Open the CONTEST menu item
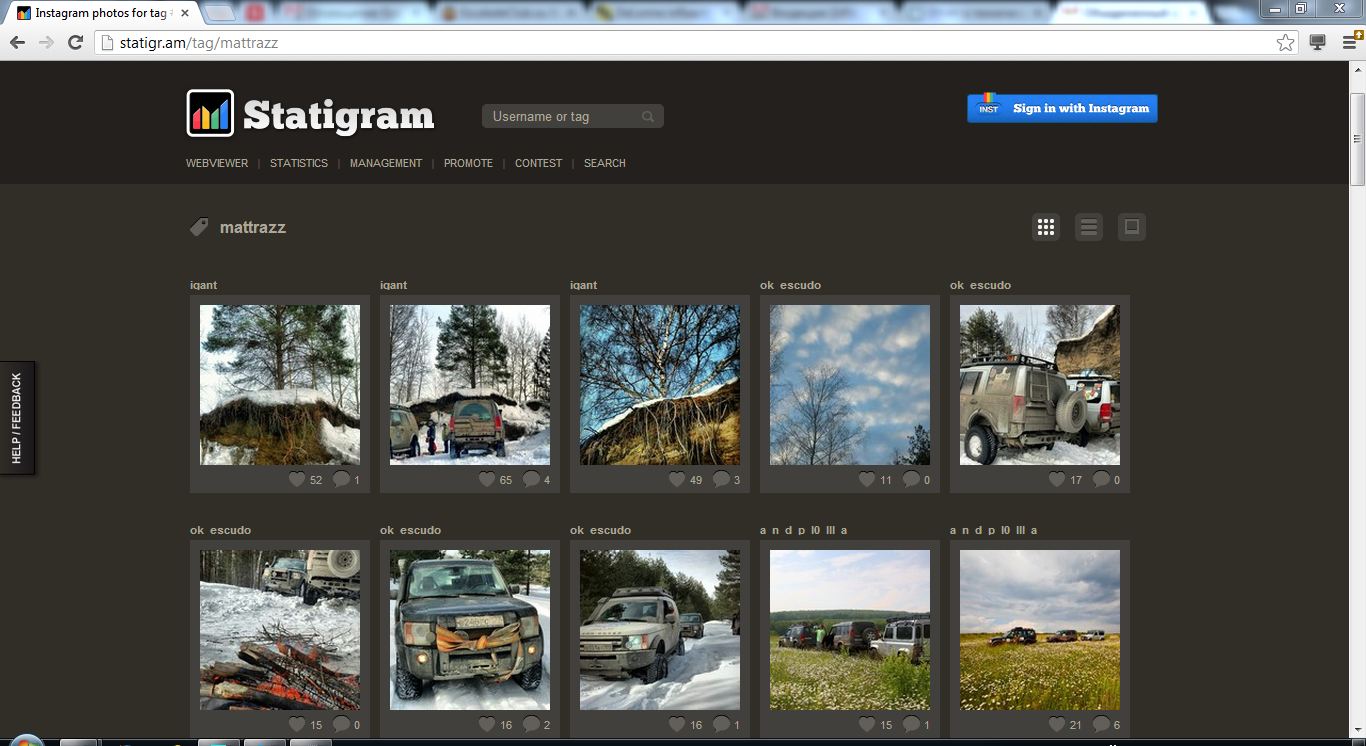The image size is (1366, 746). pos(538,163)
